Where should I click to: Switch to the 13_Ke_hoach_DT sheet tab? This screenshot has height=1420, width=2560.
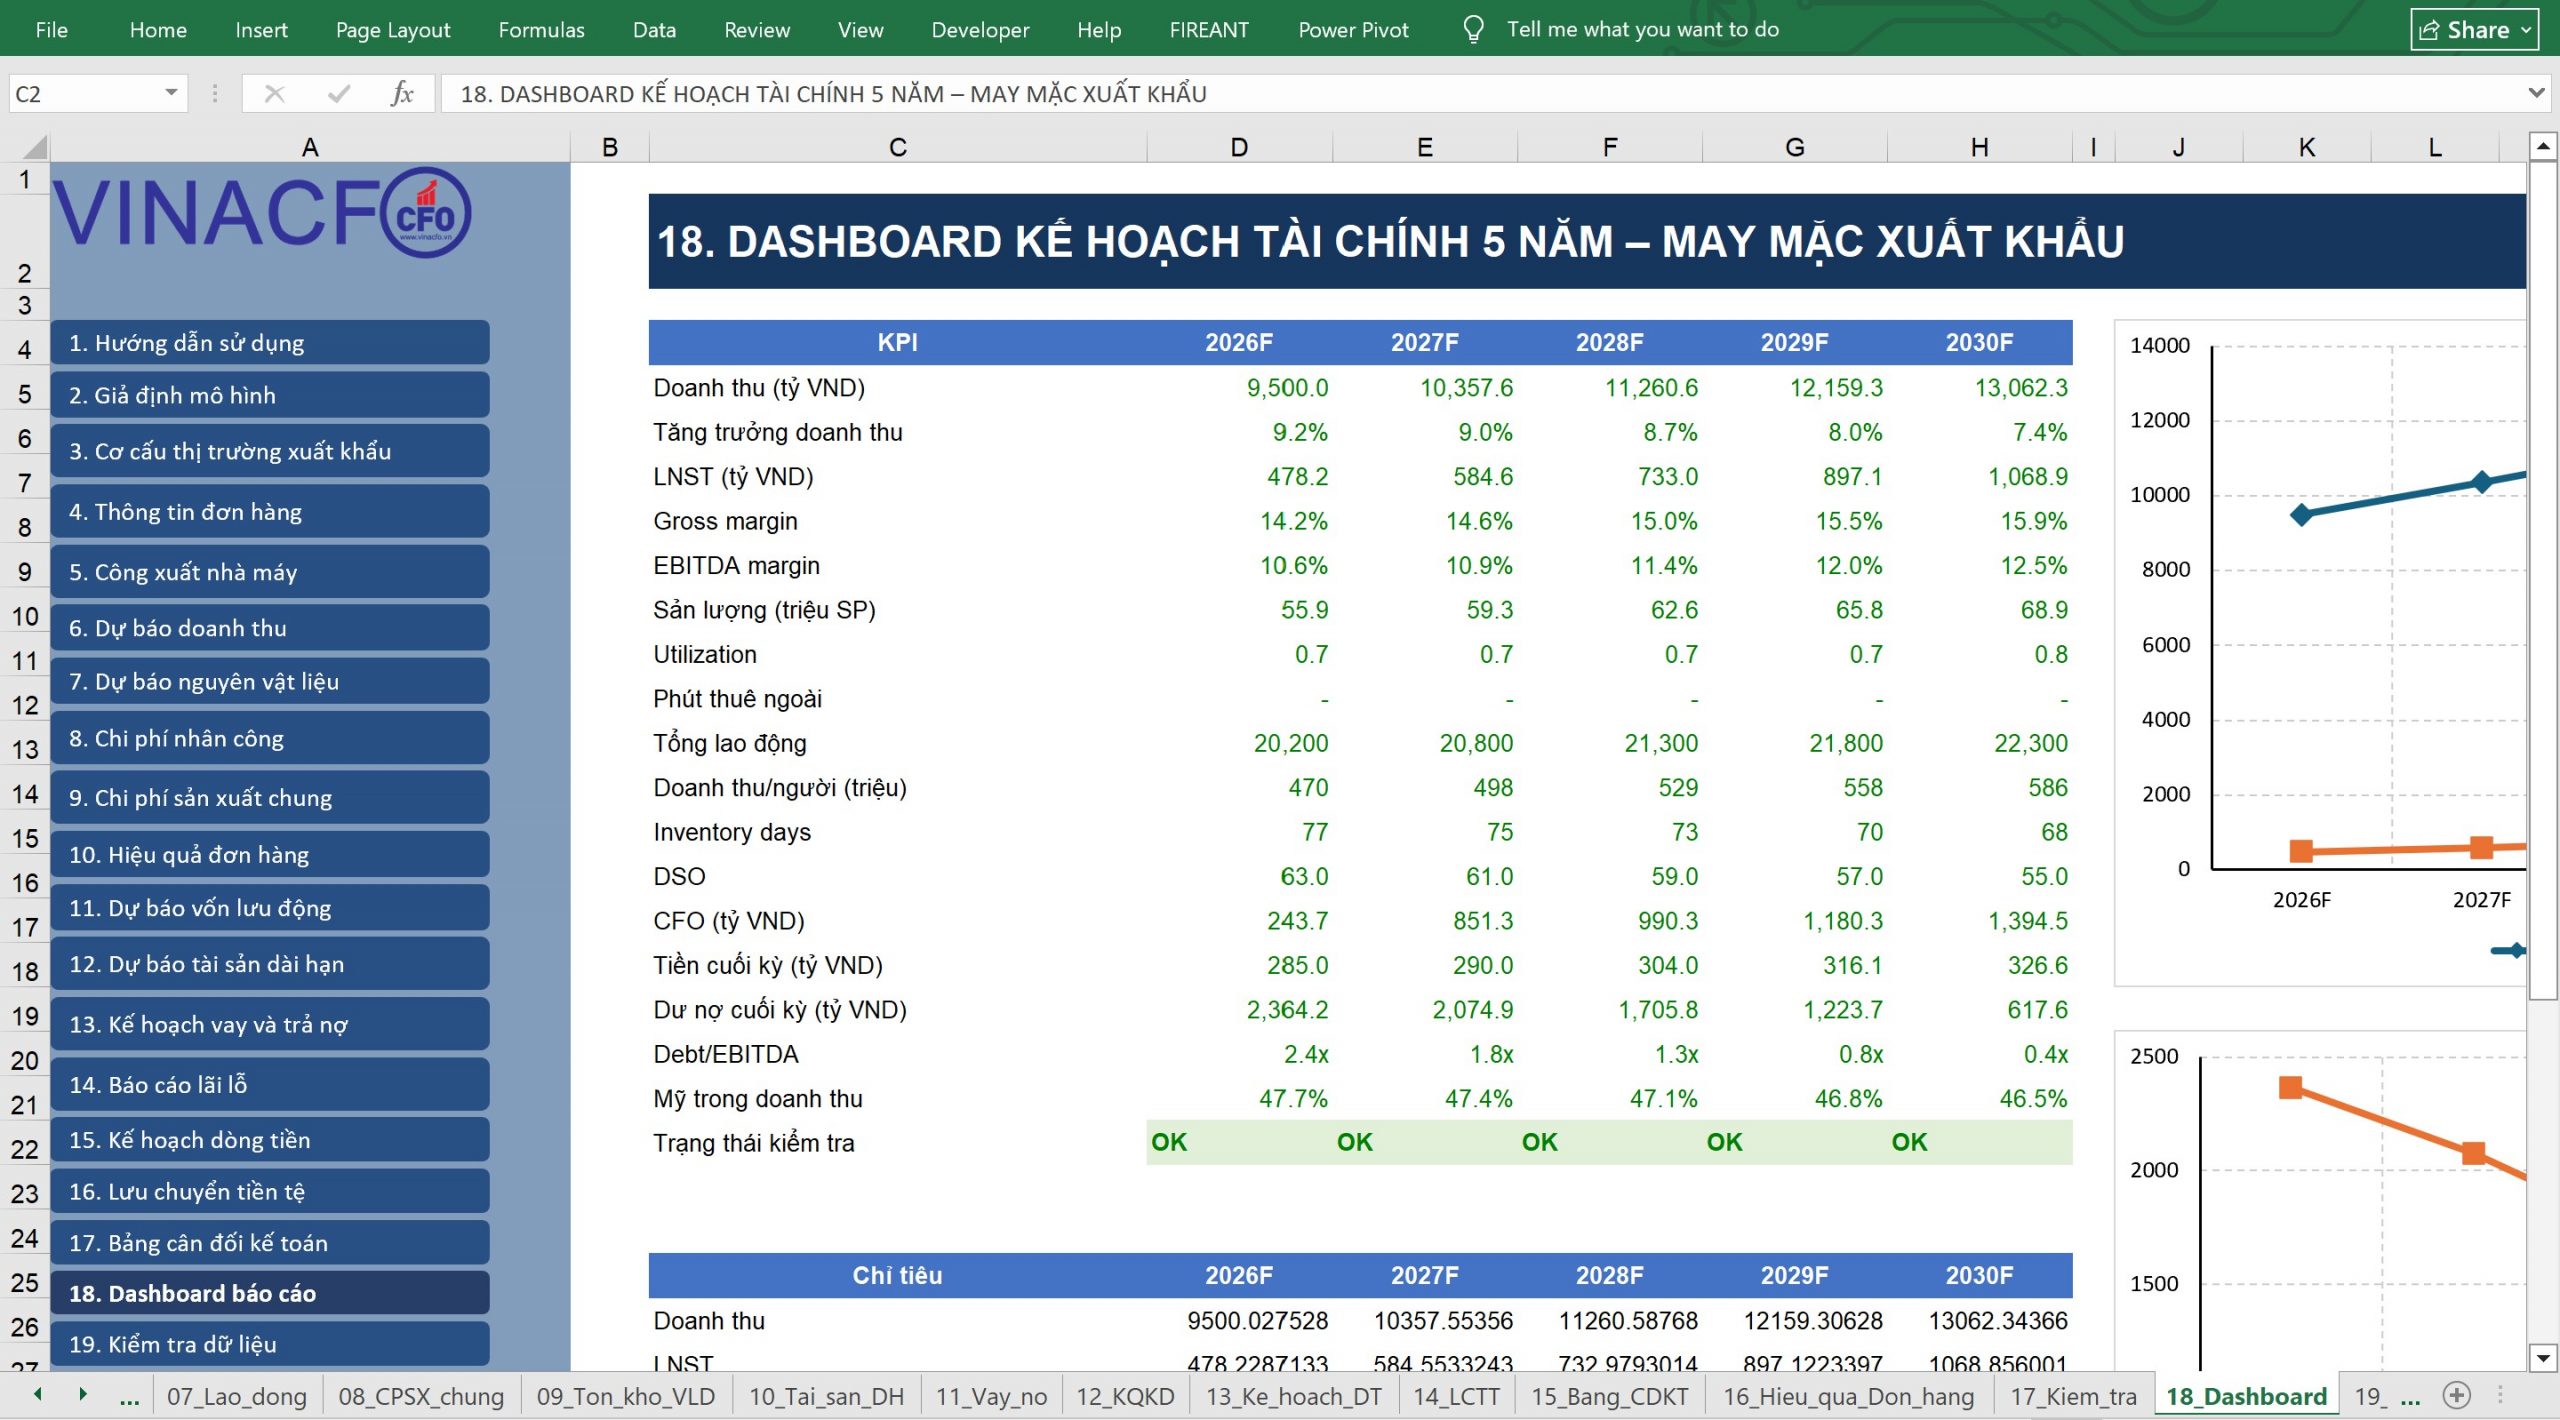pos(1294,1396)
